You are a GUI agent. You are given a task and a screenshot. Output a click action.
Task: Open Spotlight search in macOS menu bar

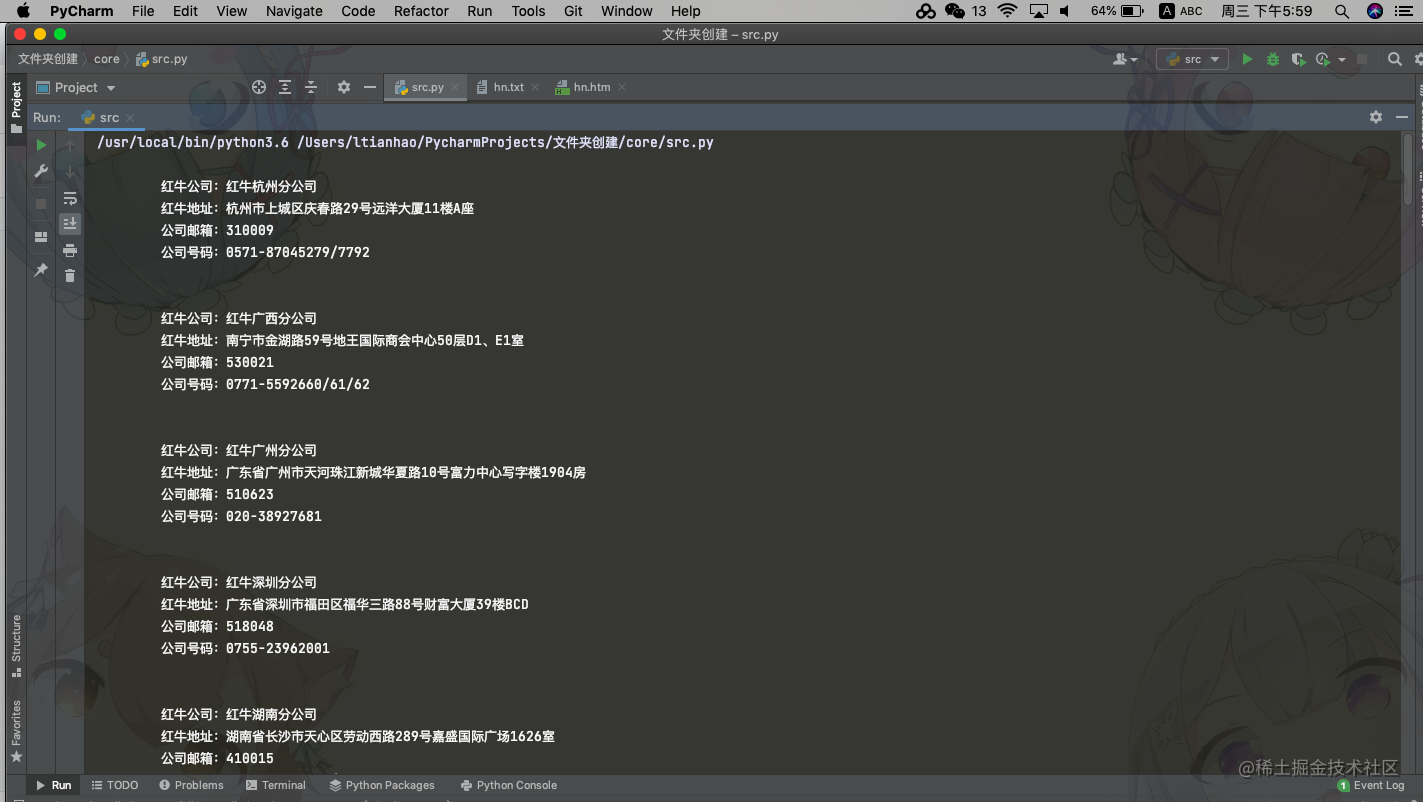click(x=1342, y=11)
